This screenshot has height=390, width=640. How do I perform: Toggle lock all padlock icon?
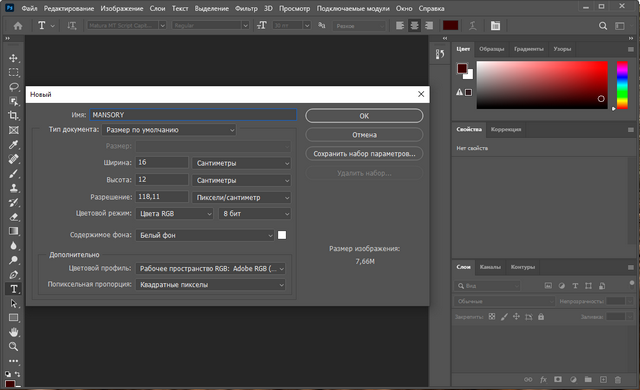tap(541, 317)
